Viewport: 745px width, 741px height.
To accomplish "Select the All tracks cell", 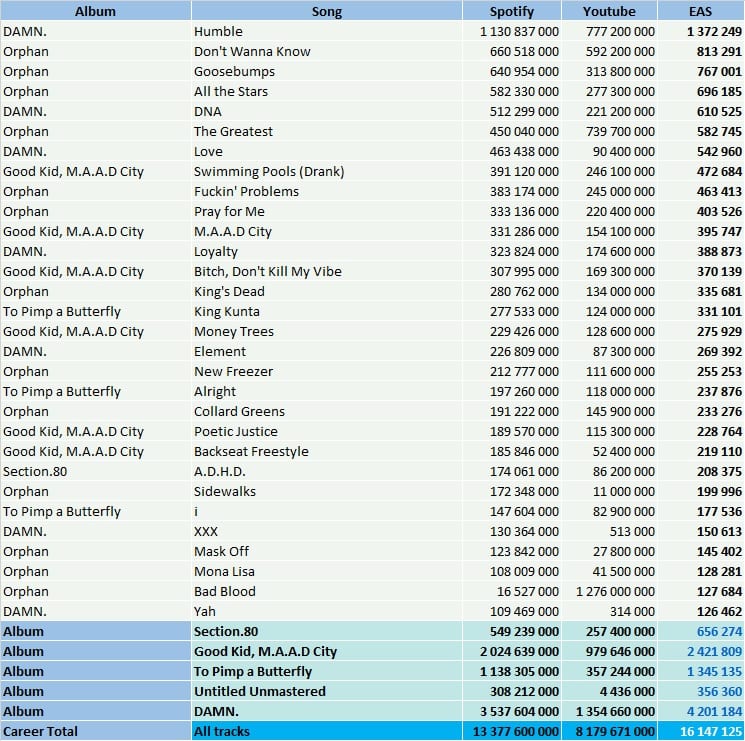I will [x=326, y=731].
